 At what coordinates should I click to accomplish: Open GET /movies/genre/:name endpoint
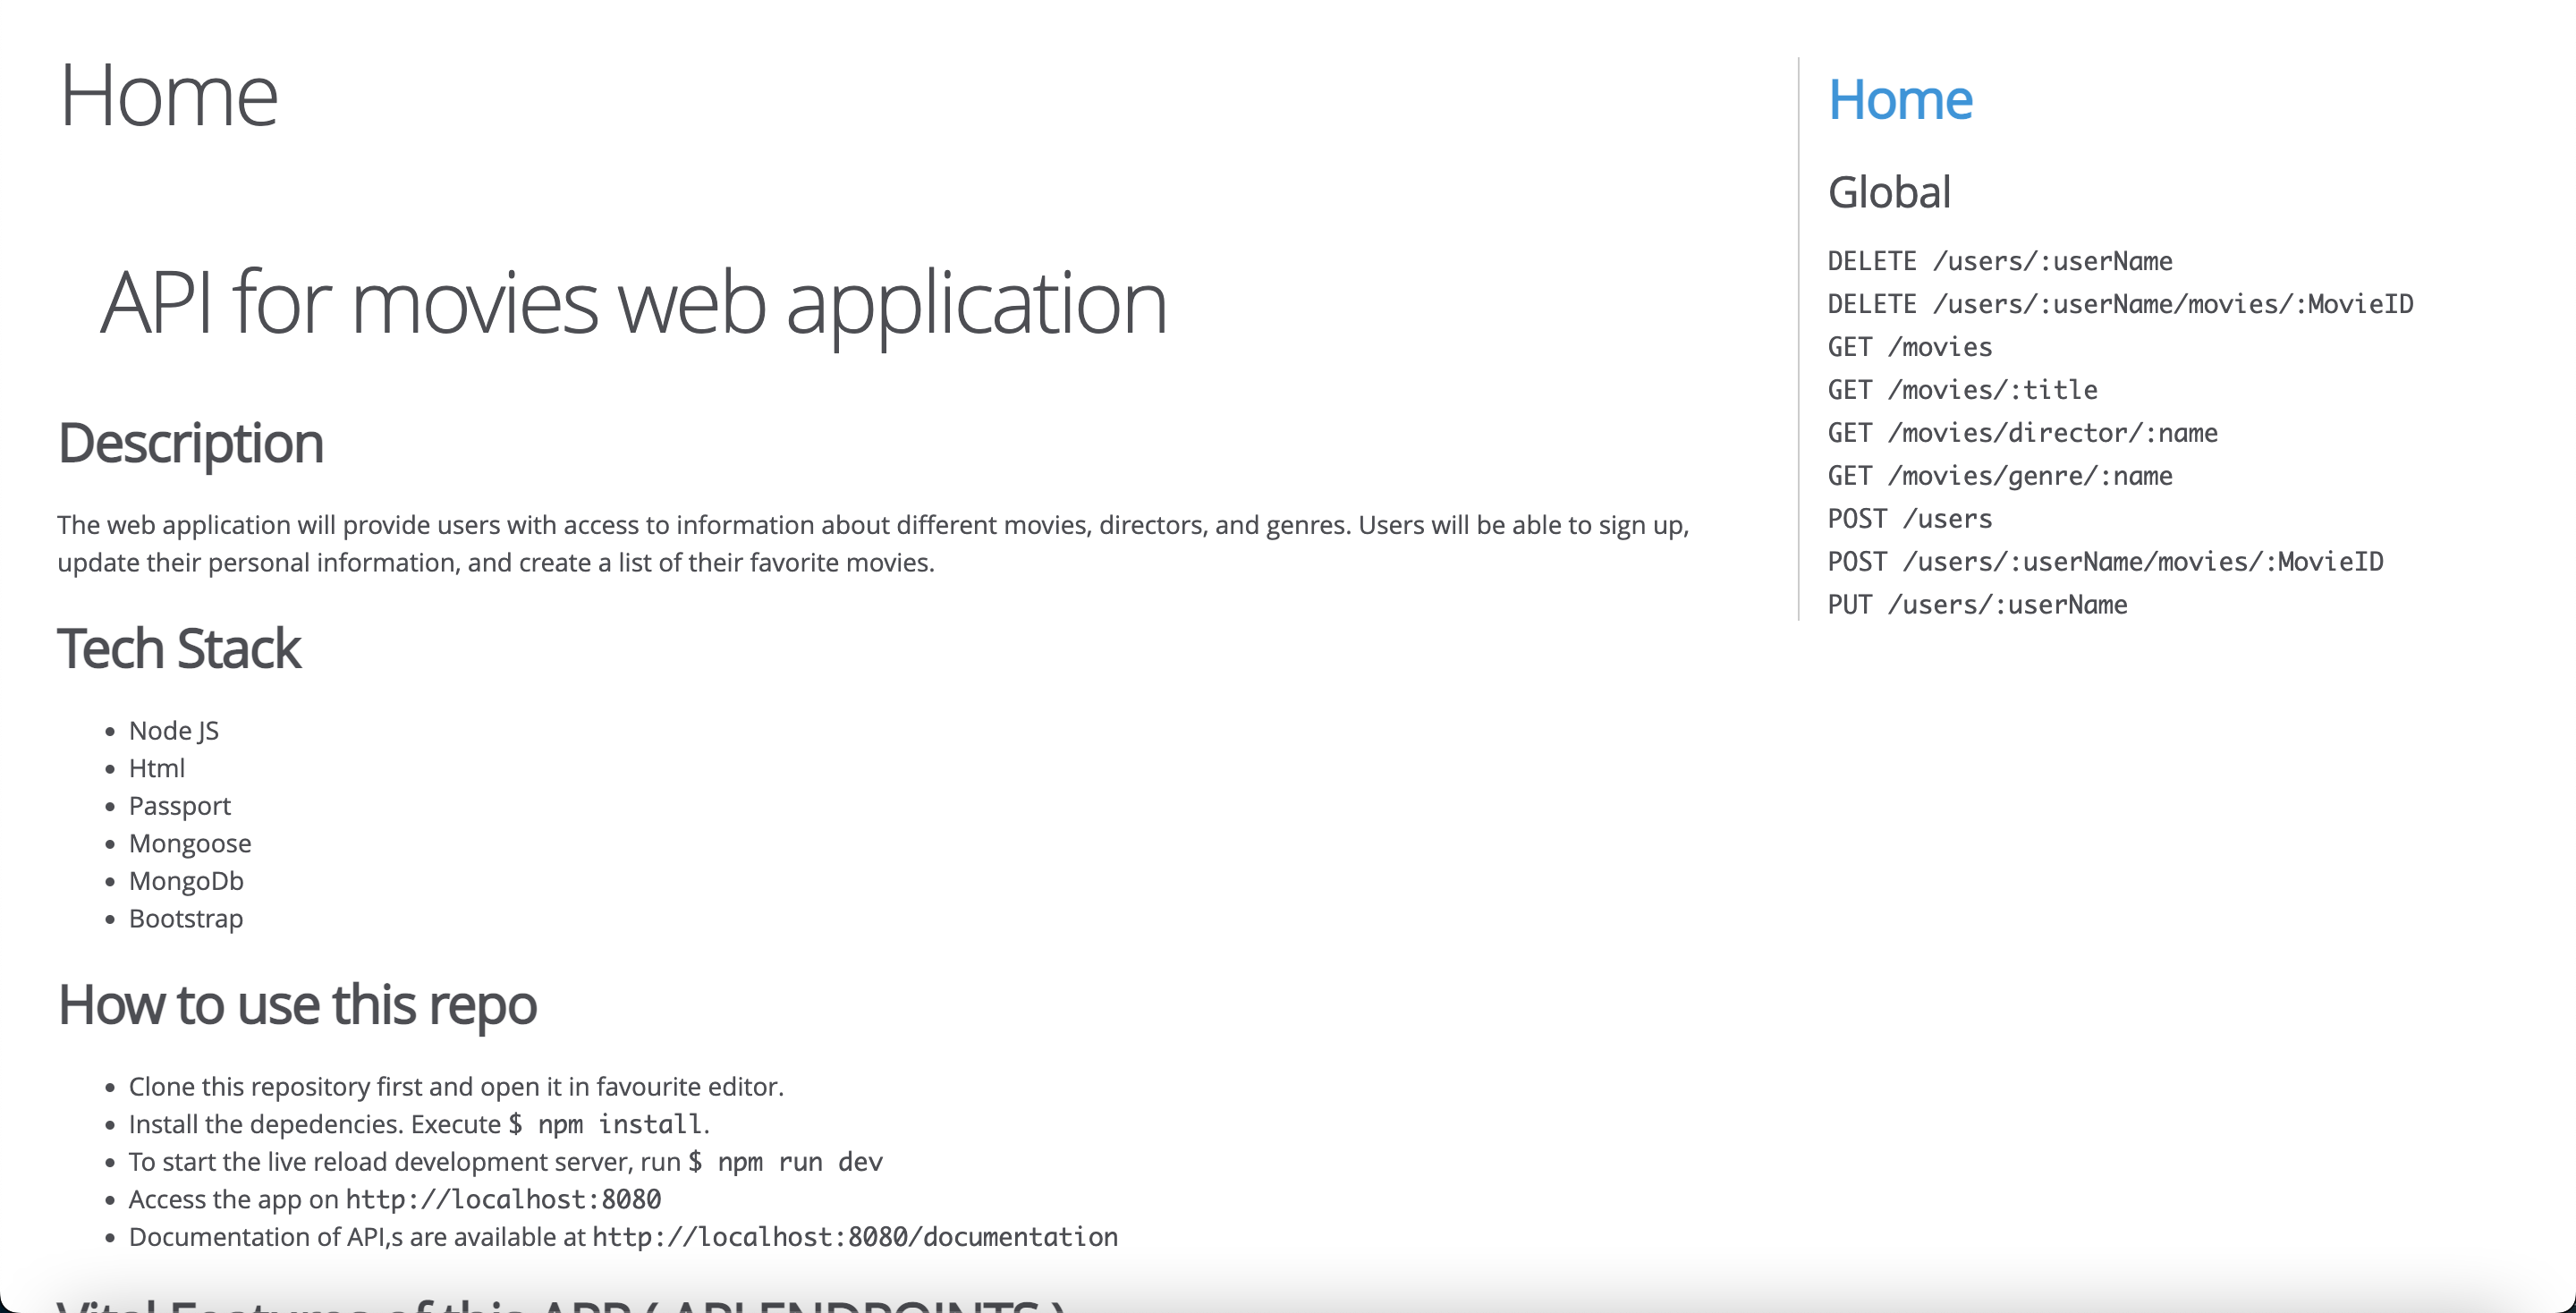click(2000, 477)
